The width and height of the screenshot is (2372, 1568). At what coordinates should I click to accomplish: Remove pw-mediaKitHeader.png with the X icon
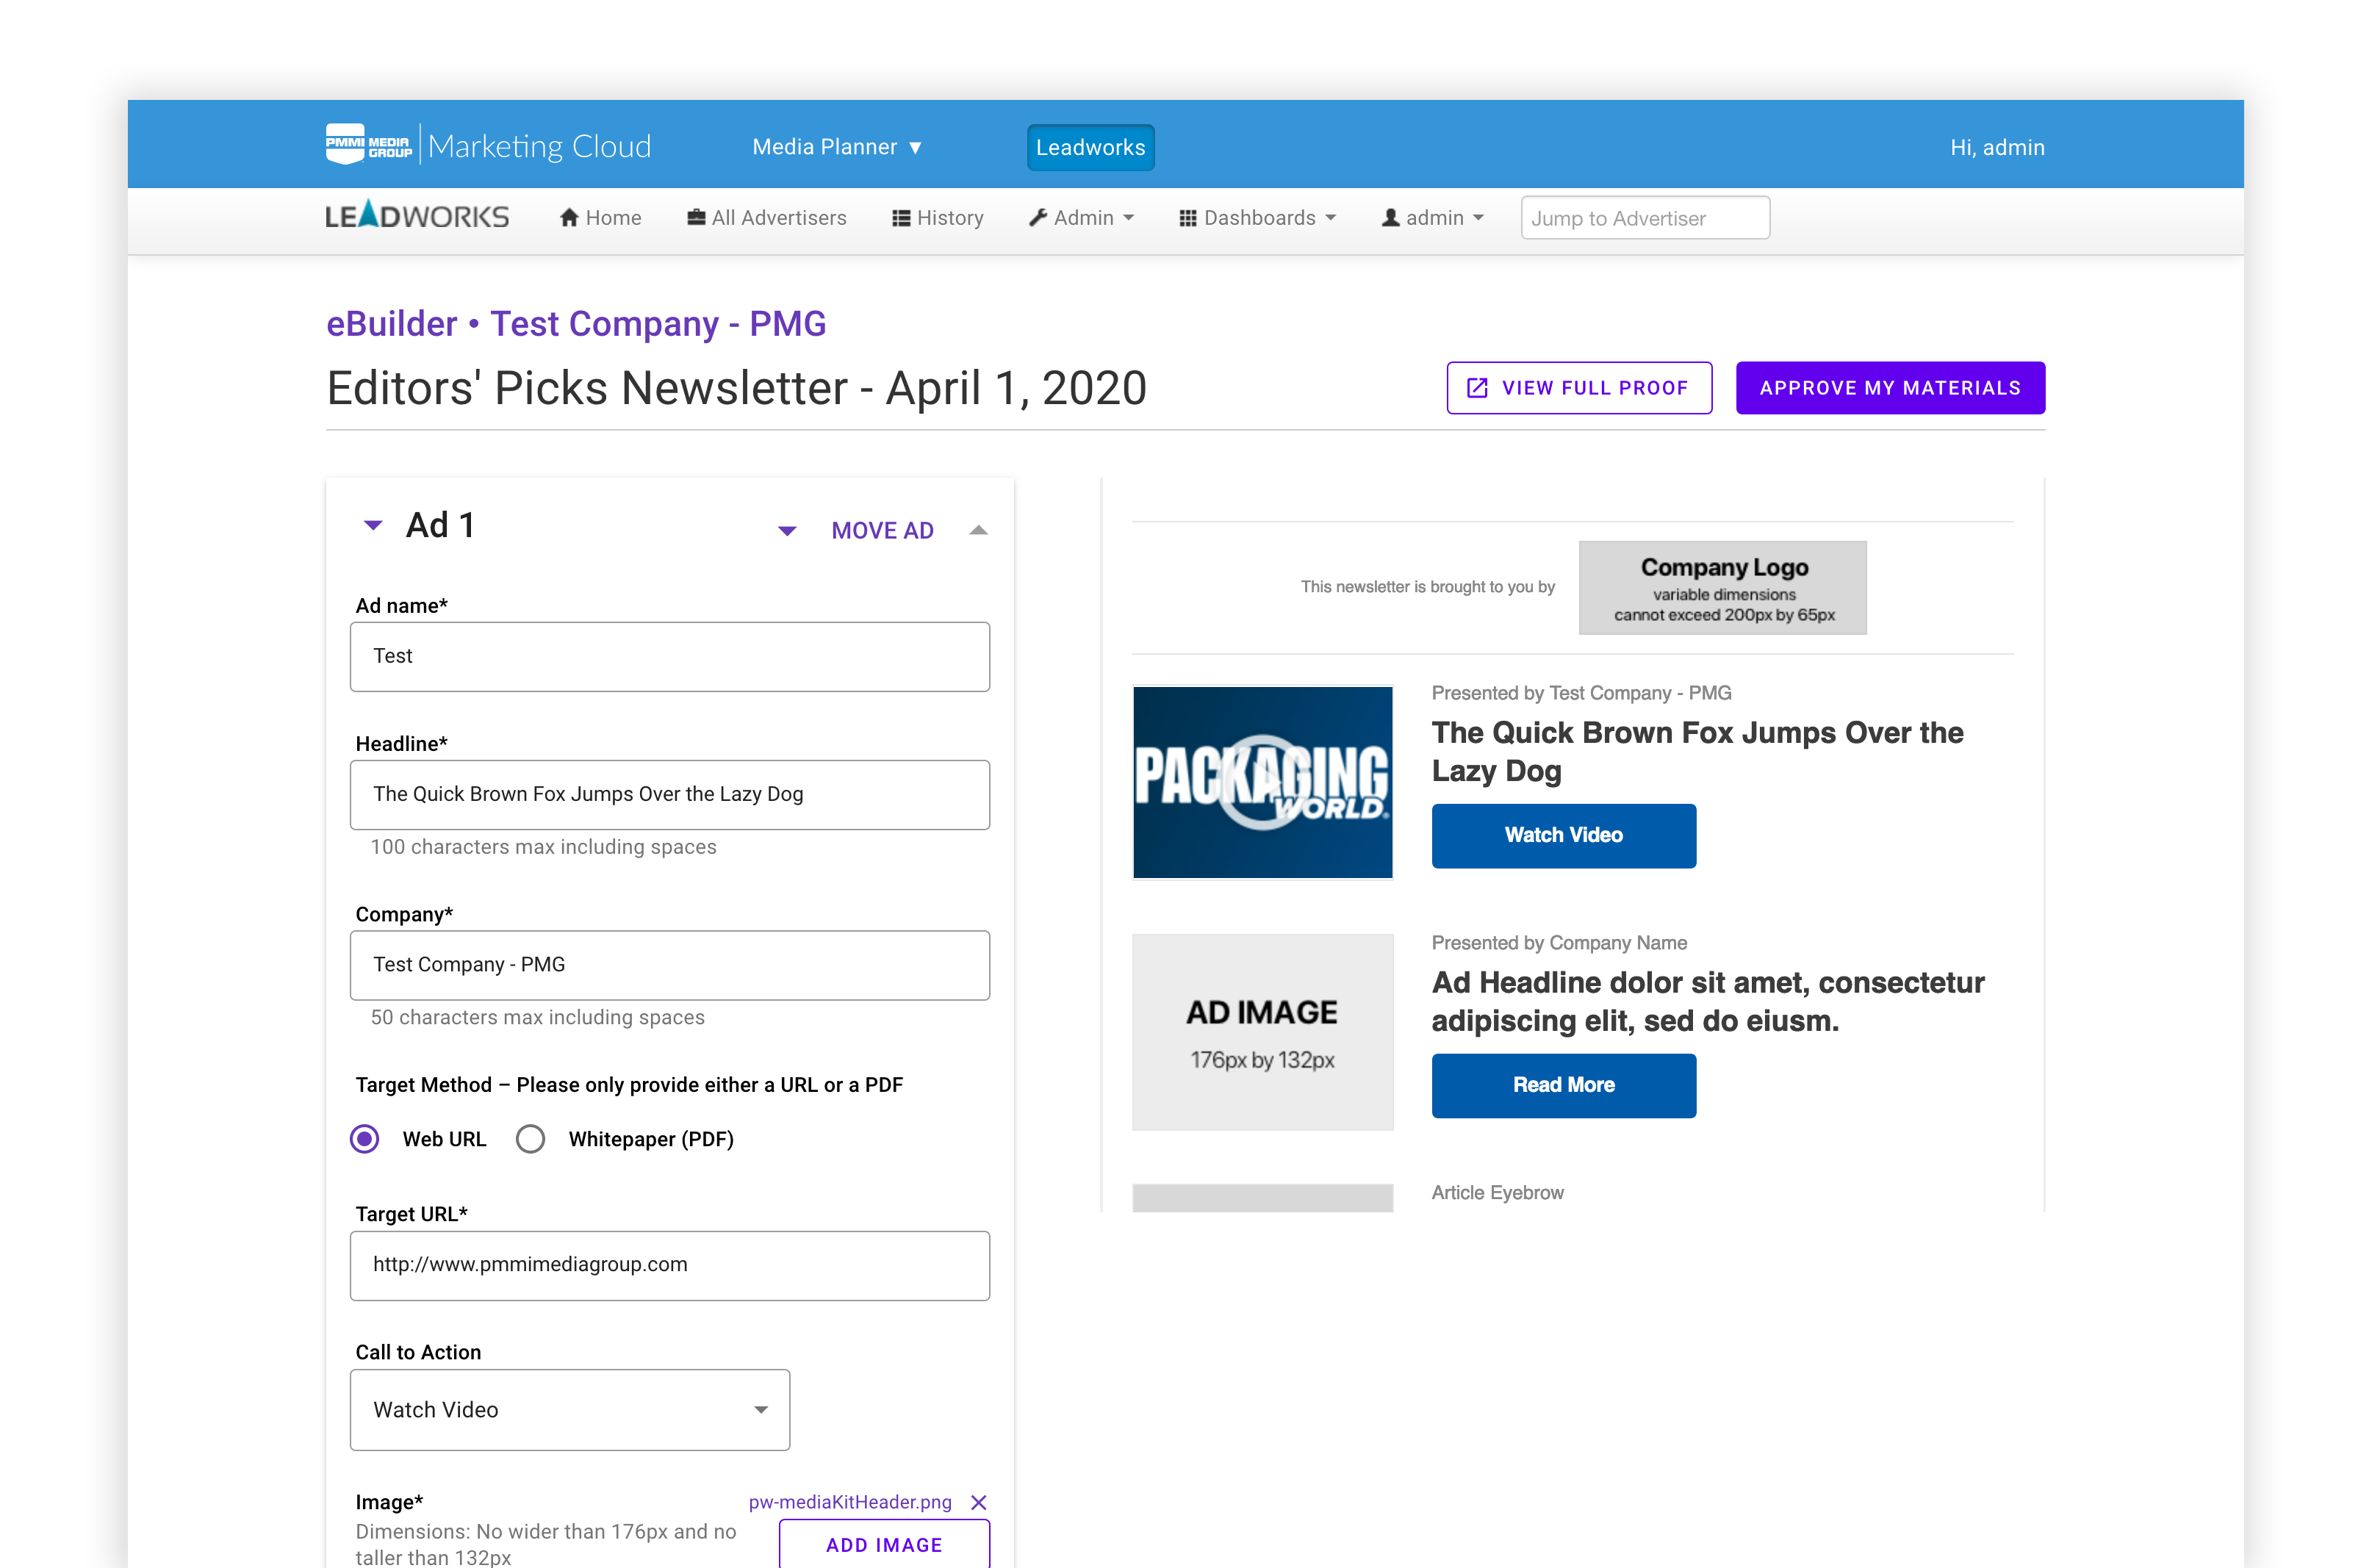[x=979, y=1502]
